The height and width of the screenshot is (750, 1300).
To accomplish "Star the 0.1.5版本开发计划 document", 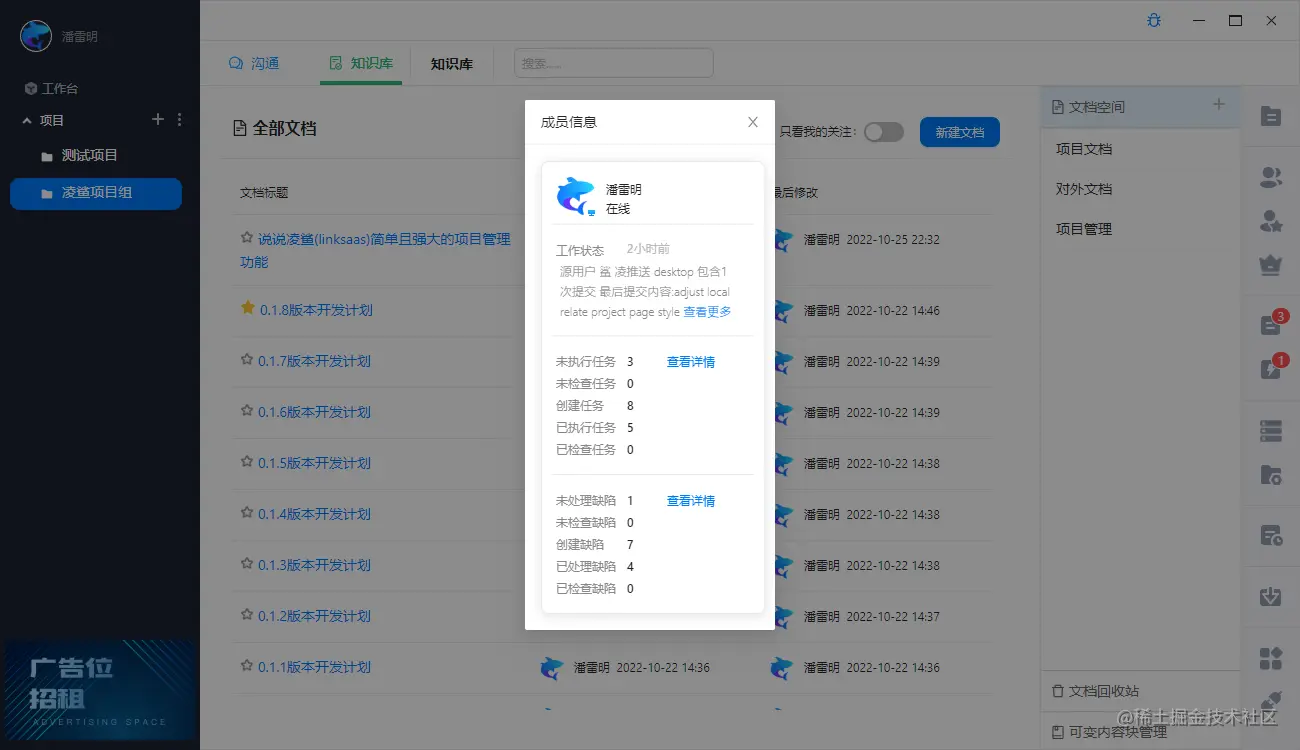I will point(247,462).
